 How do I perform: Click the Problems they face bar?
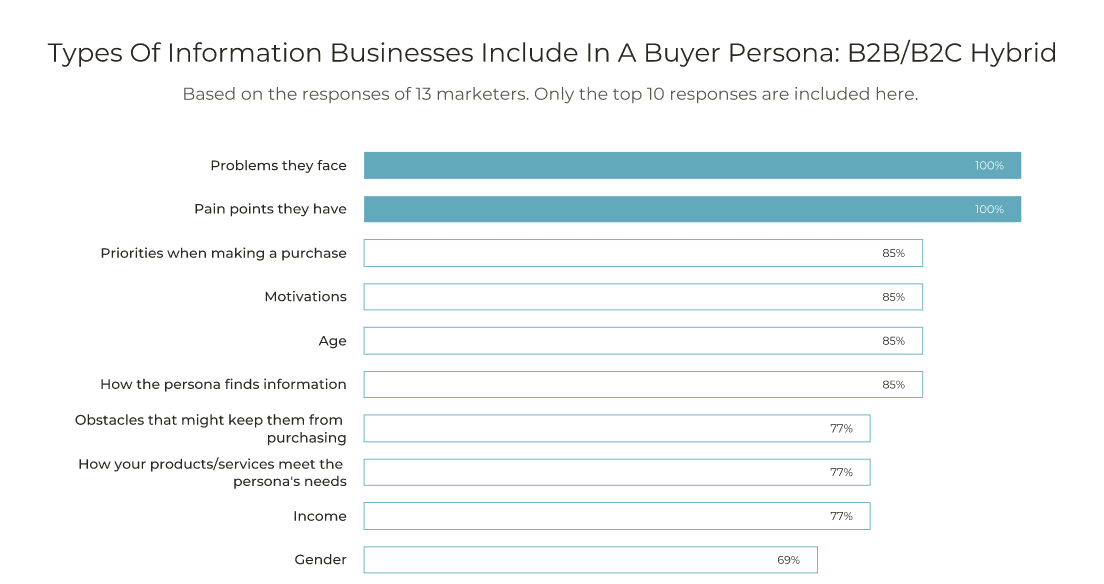point(692,166)
